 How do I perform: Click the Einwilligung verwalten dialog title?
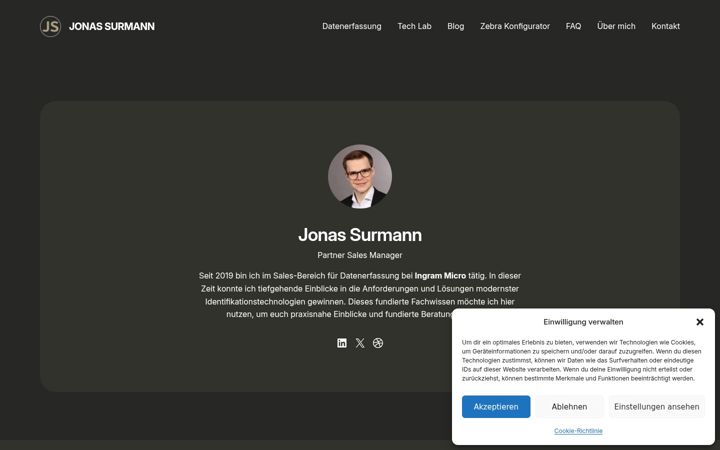click(x=583, y=322)
